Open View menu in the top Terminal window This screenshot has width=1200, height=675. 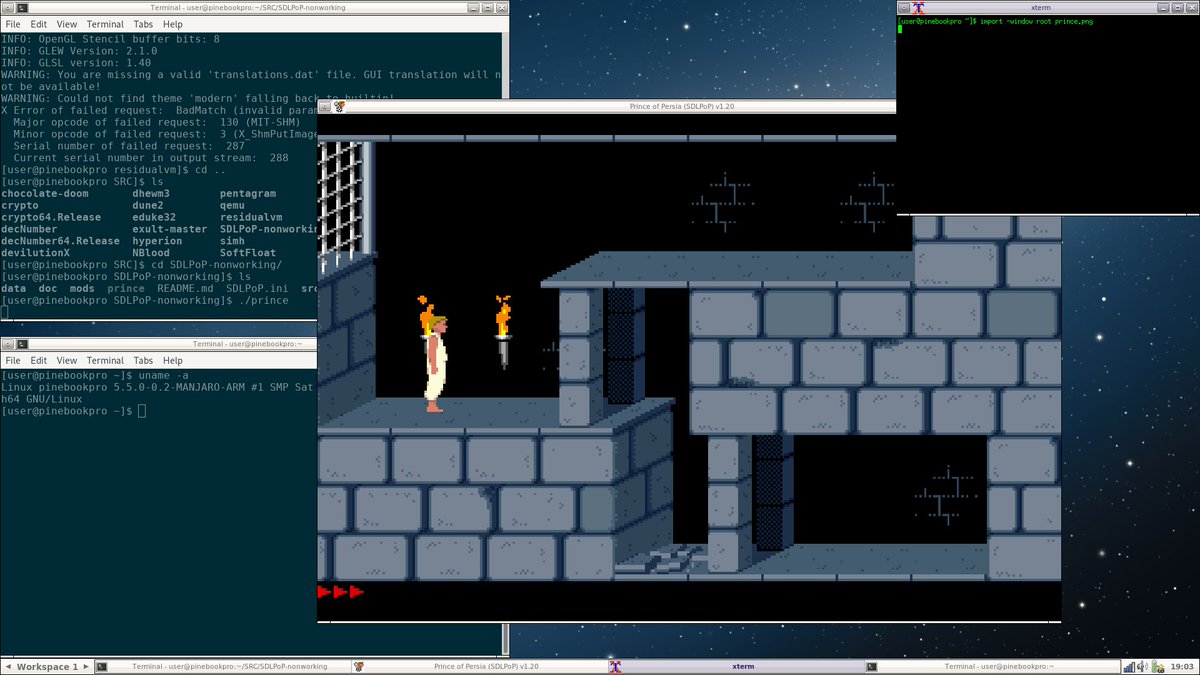point(67,24)
